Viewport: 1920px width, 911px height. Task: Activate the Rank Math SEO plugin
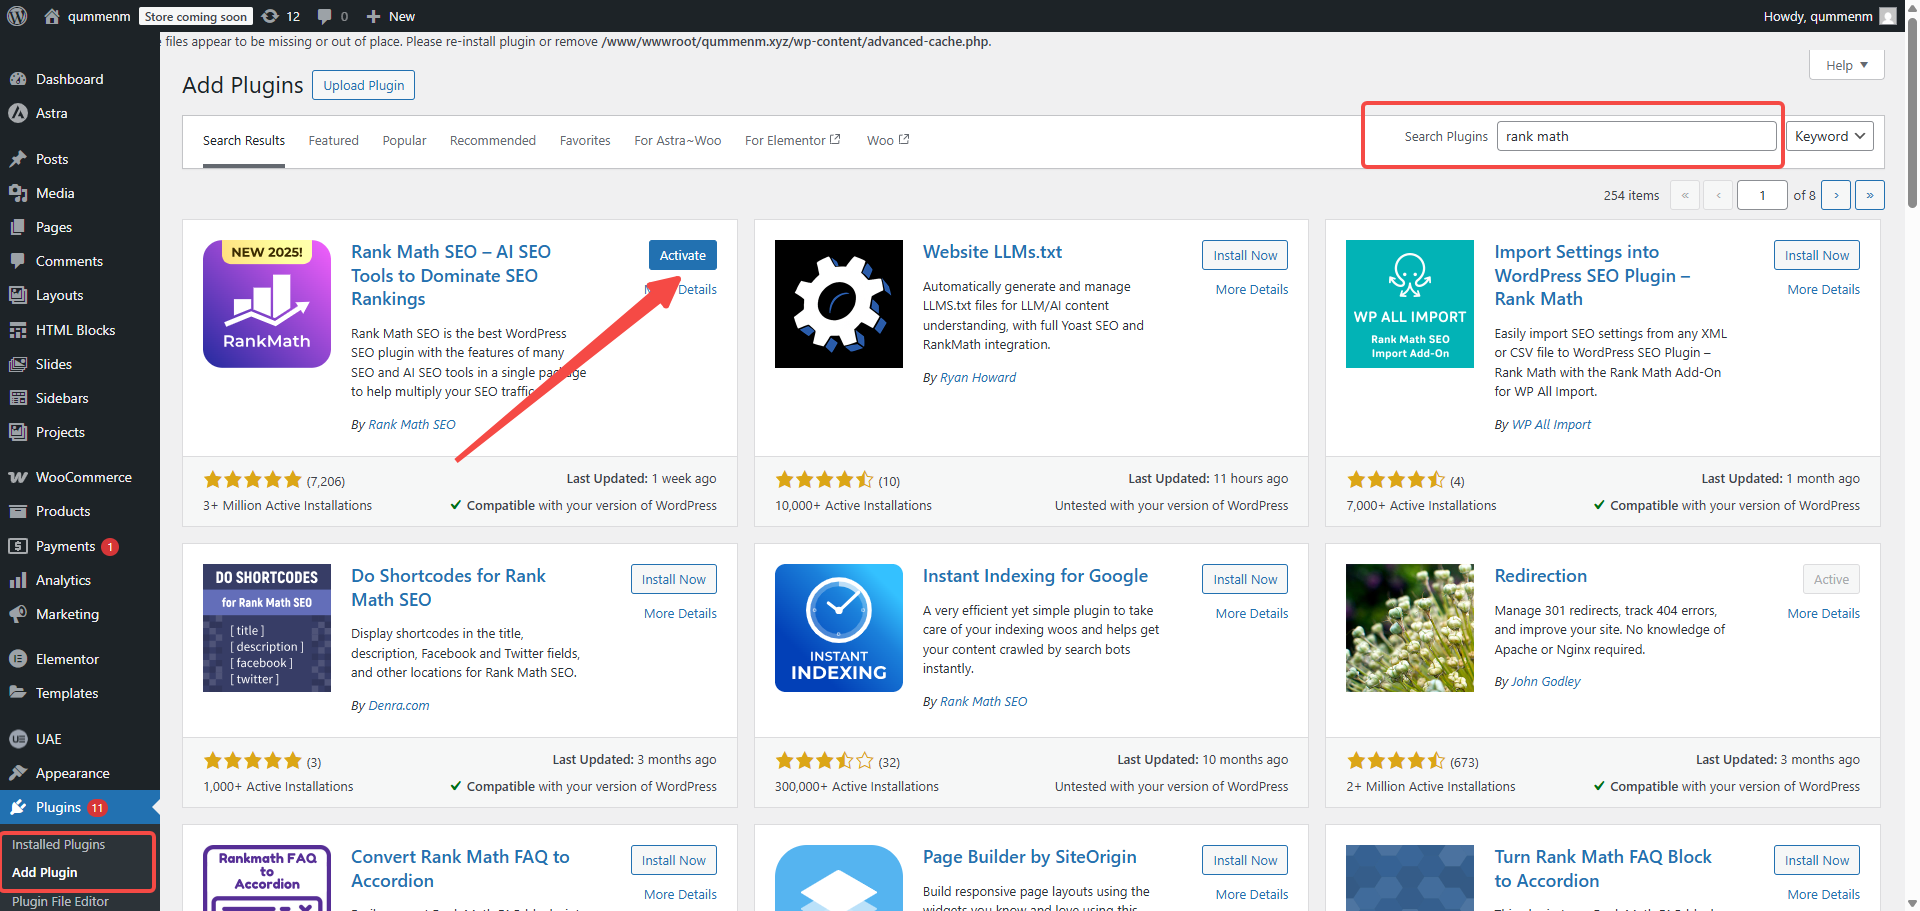tap(682, 255)
